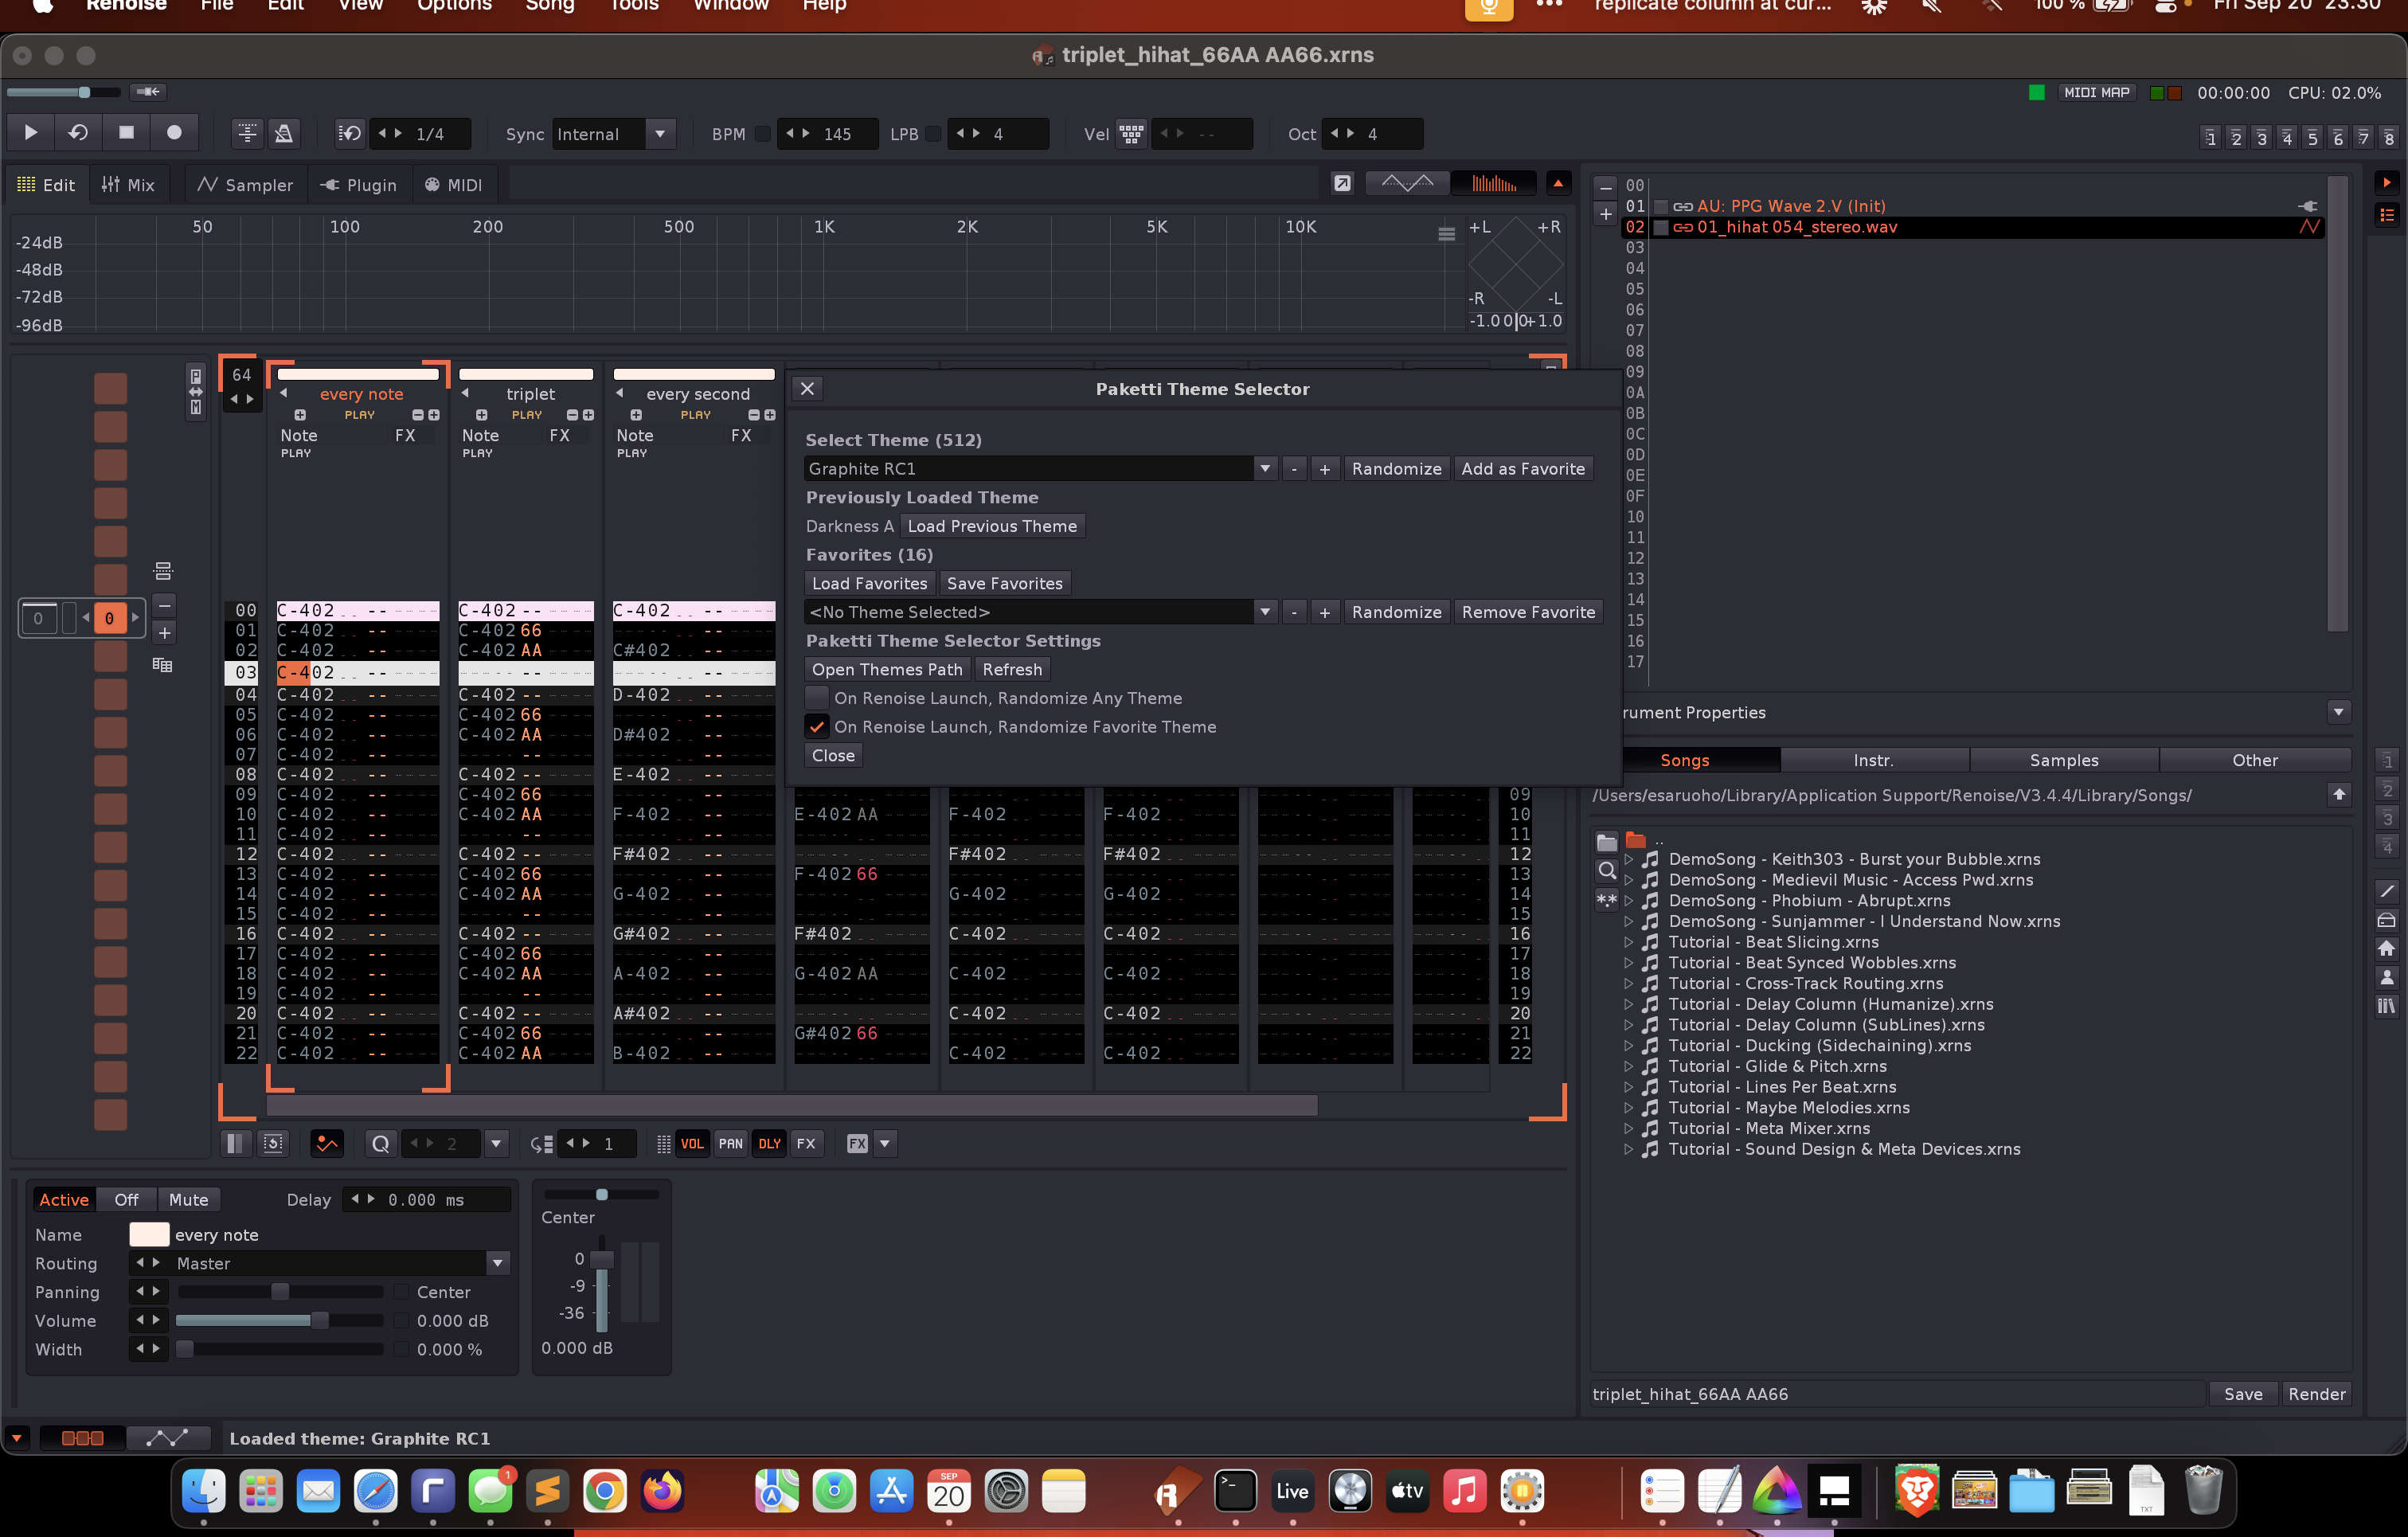Click the Quantize Q button
The height and width of the screenshot is (1537, 2408).
(x=380, y=1144)
